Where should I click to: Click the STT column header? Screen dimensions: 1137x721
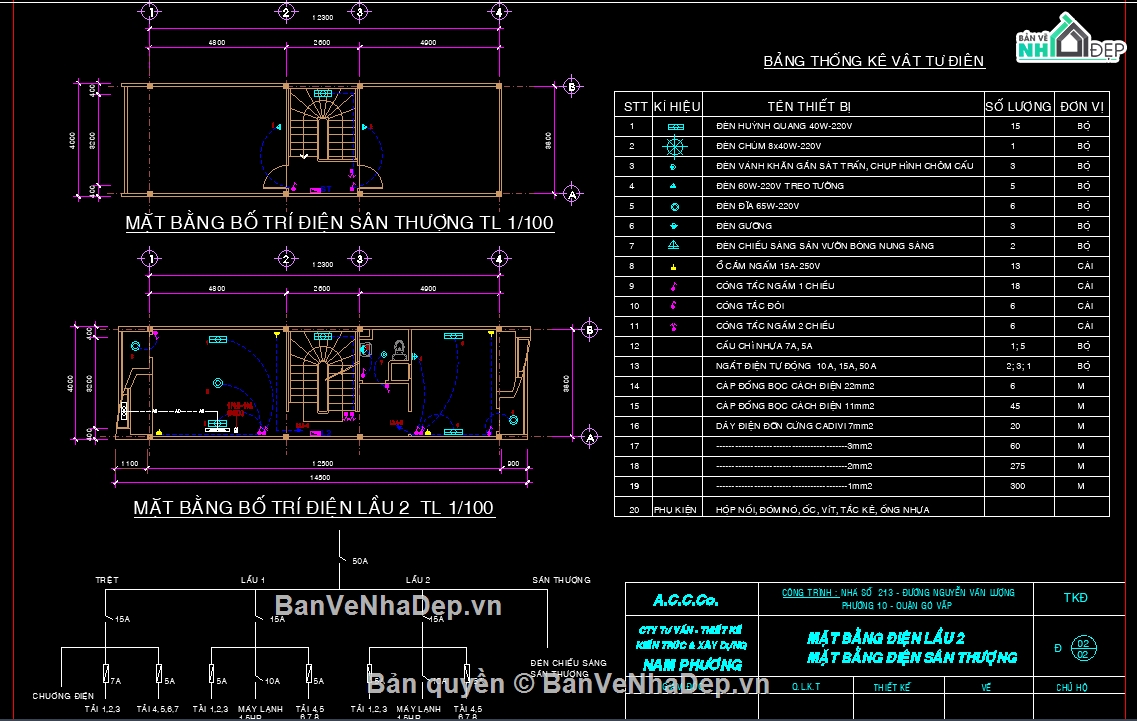click(x=635, y=107)
